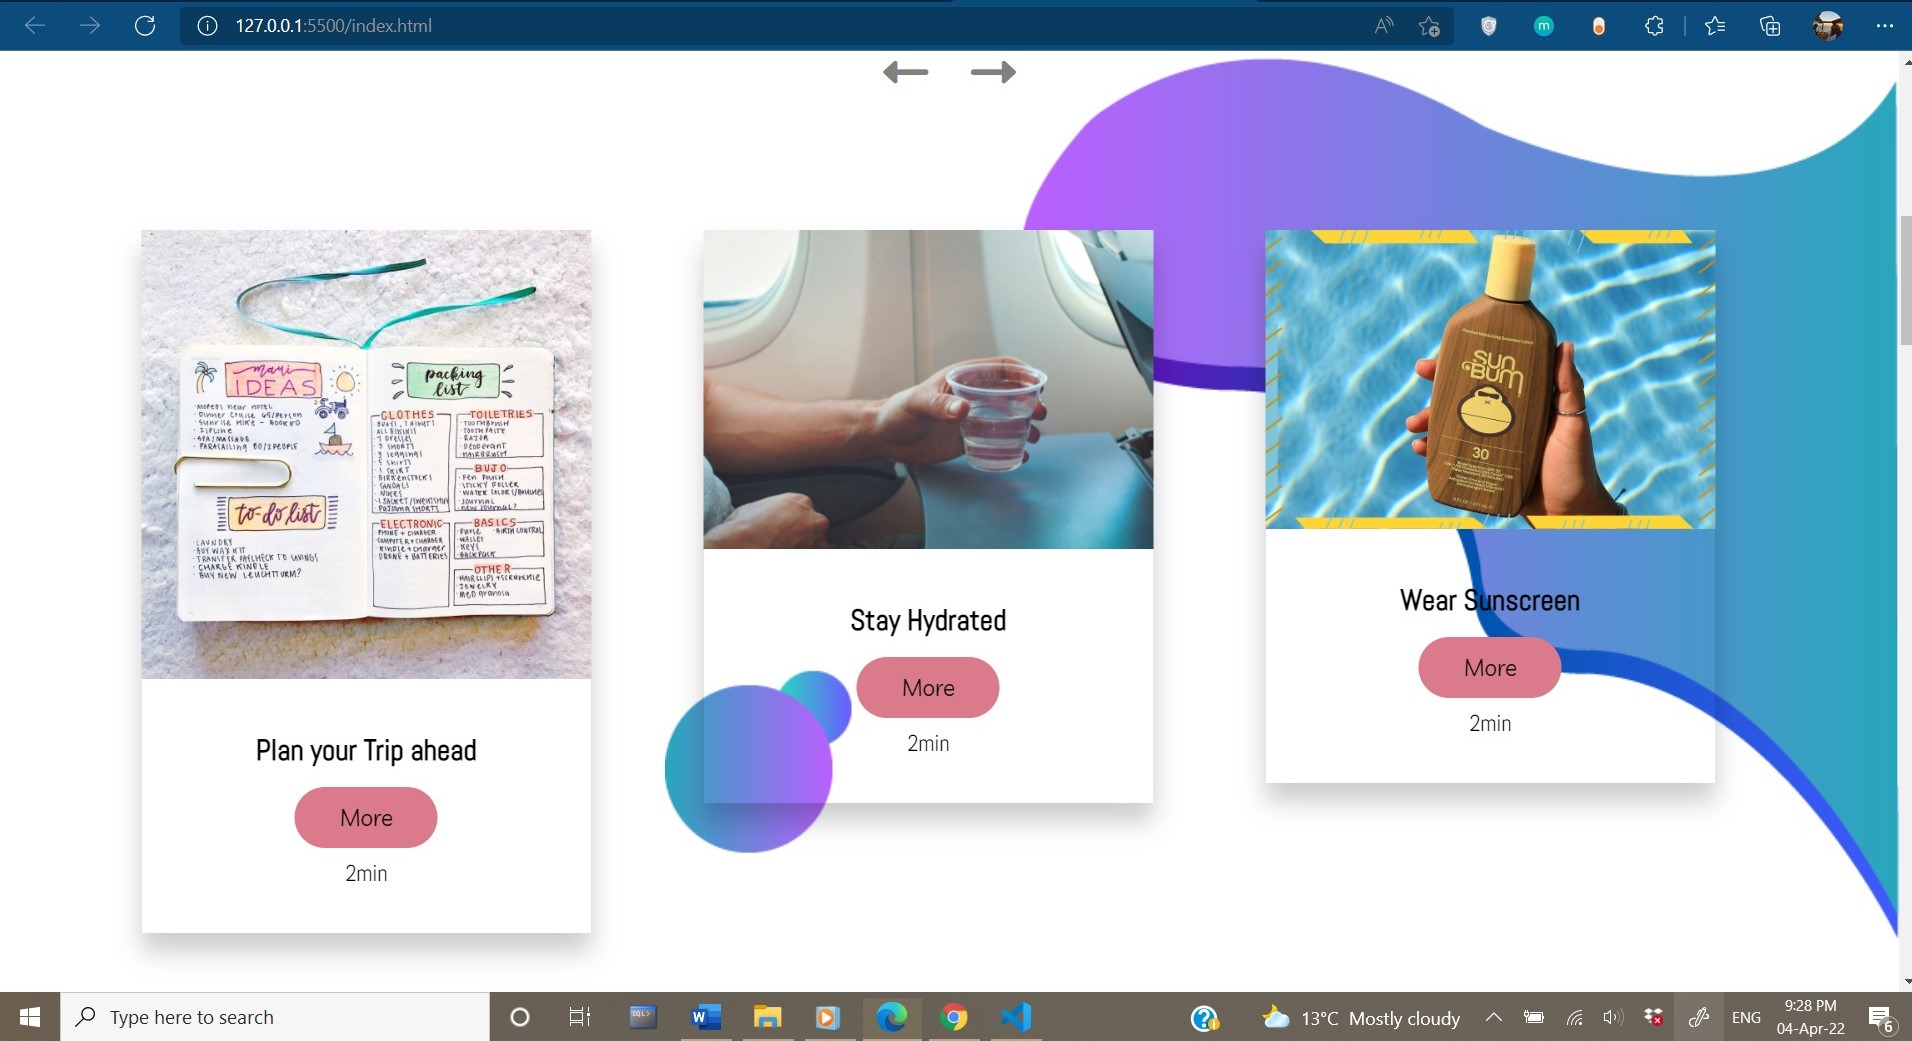Click the sunscreen bottle image
Image resolution: width=1912 pixels, height=1041 pixels.
[1490, 380]
